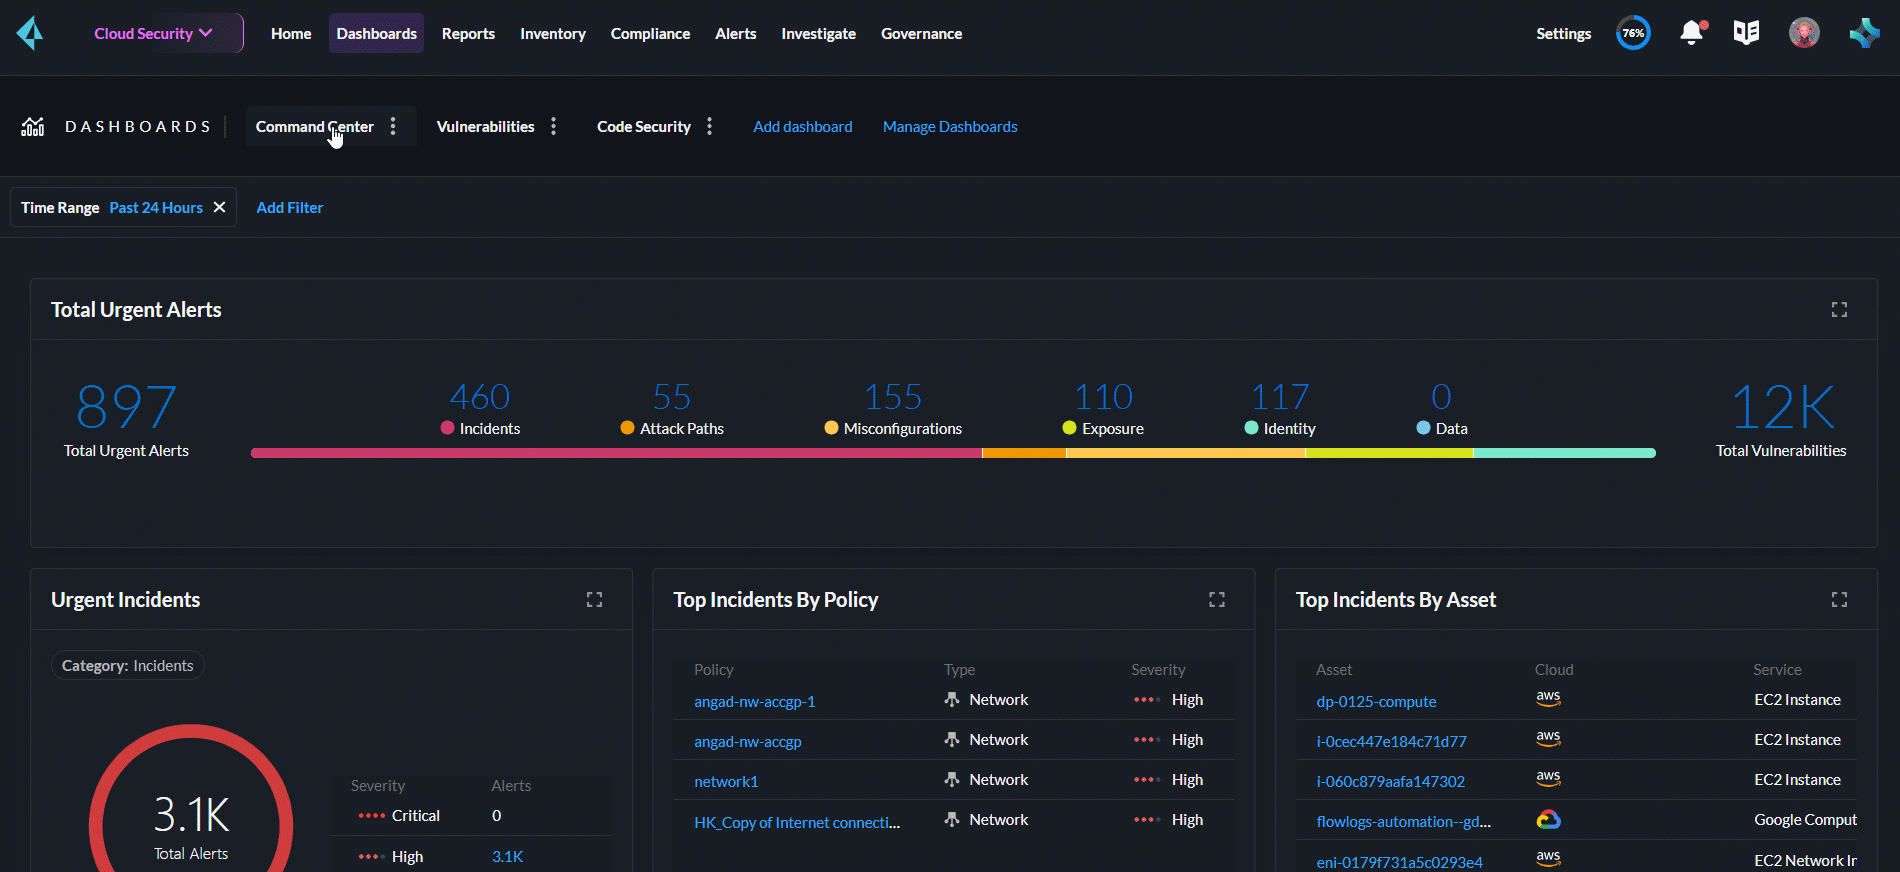
Task: Open the angad-nw-accgp-1 policy link
Action: (754, 701)
